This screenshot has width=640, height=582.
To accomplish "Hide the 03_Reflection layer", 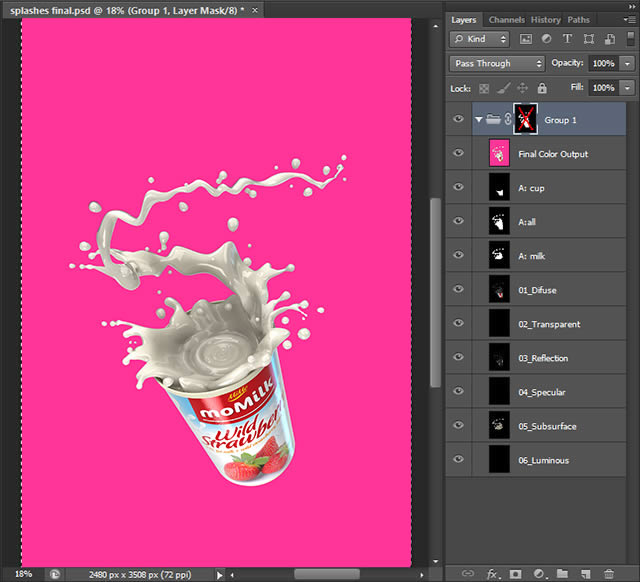I will coord(458,357).
